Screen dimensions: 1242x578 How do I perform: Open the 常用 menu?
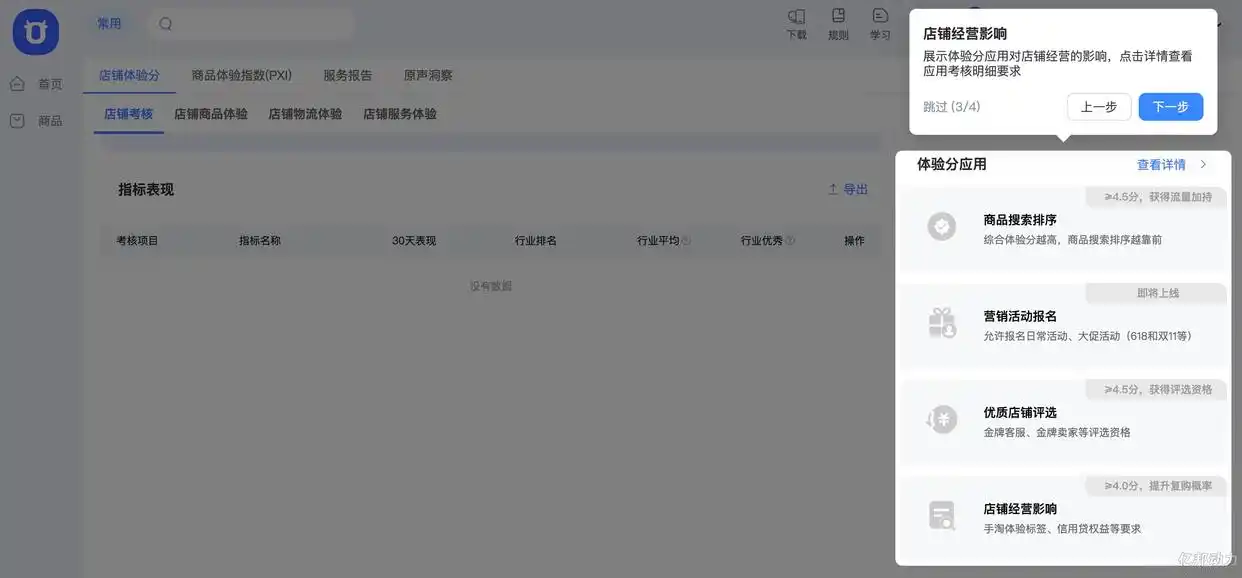(110, 22)
